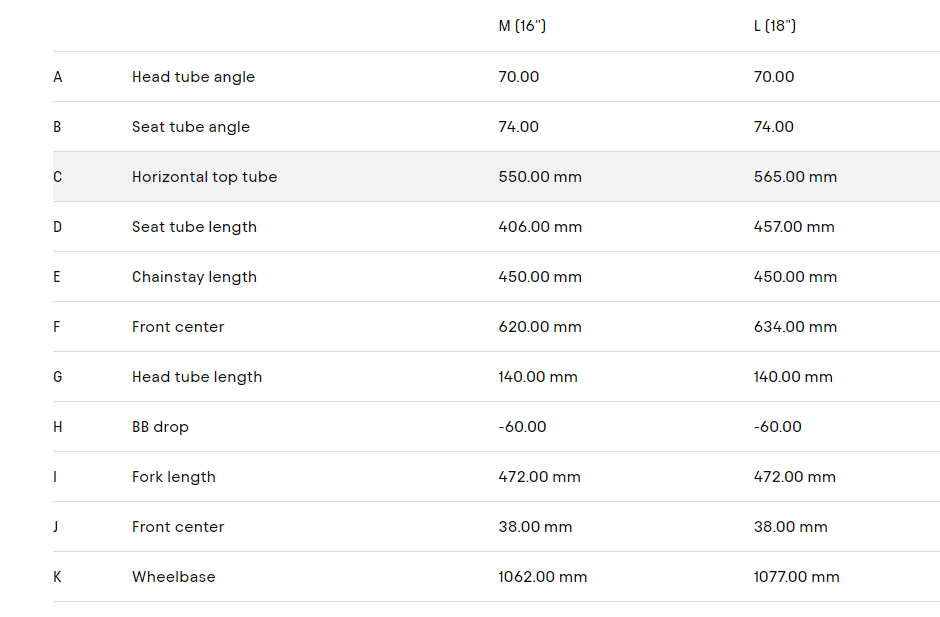The image size is (940, 617).
Task: Select the "Seat tube length" row label
Action: coord(194,227)
